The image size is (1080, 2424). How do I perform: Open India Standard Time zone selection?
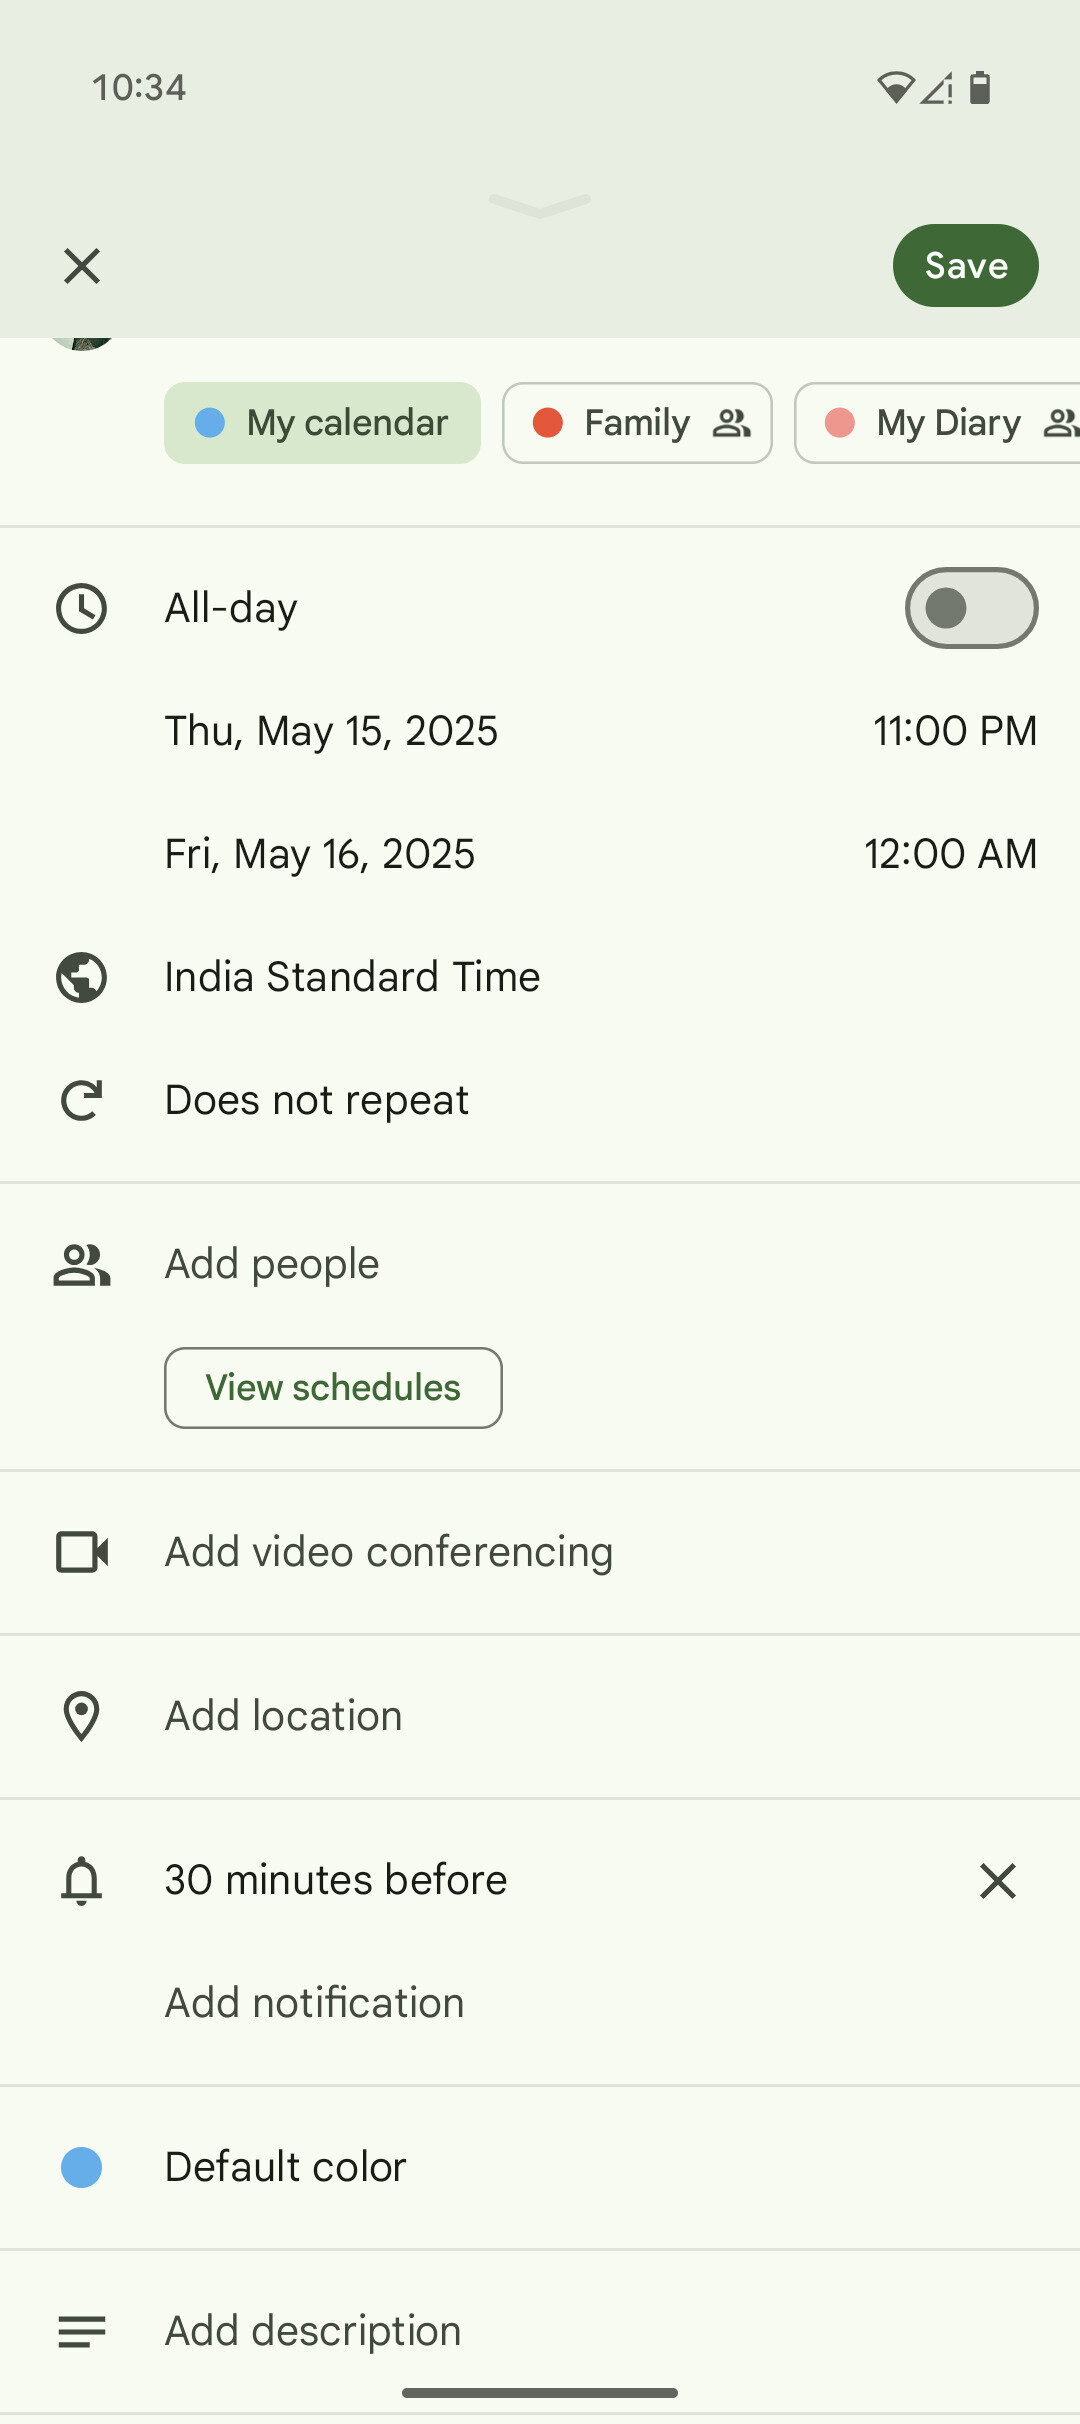352,977
